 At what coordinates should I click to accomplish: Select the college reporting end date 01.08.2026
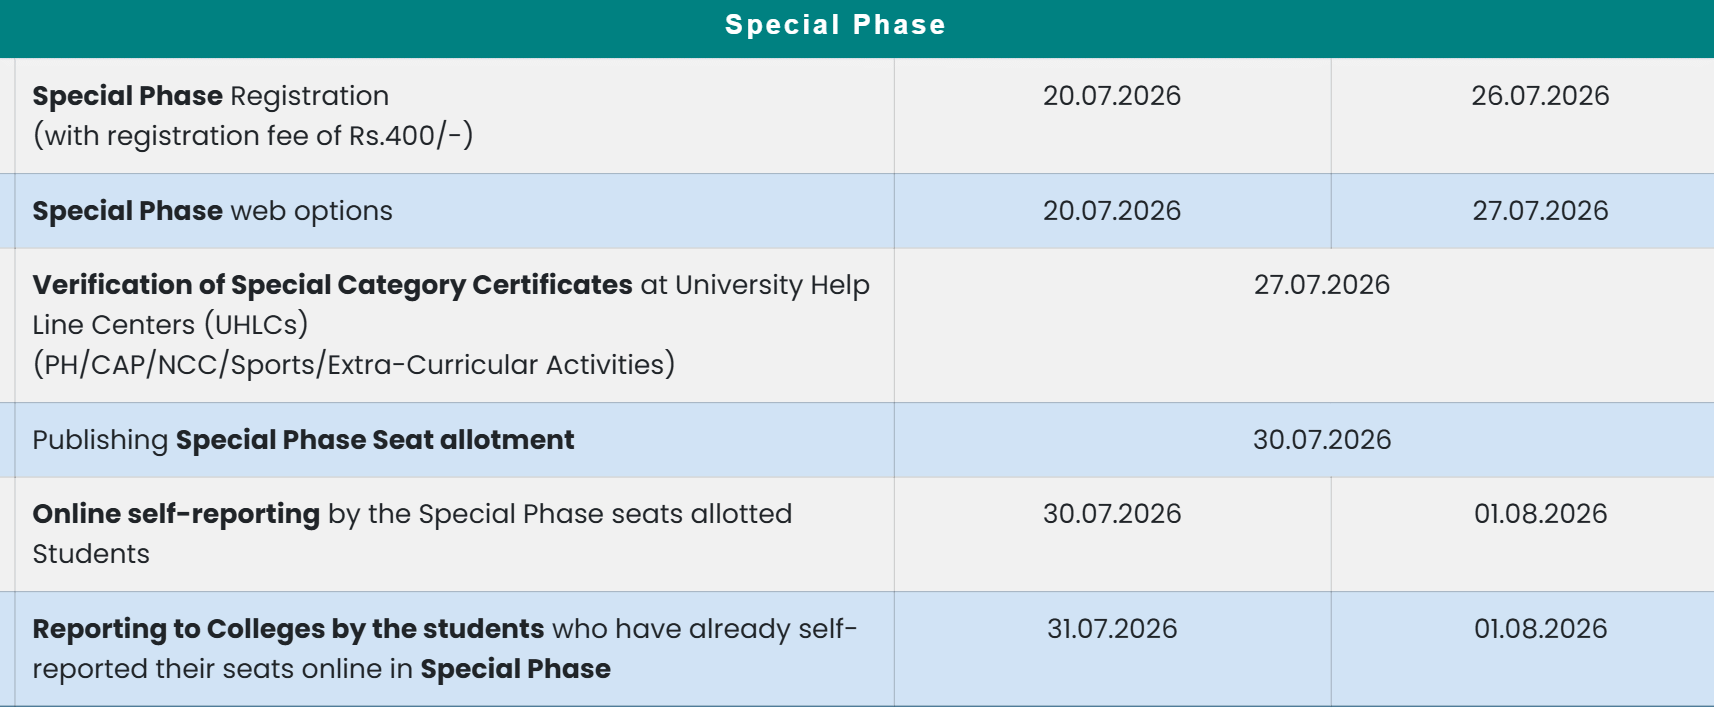point(1540,629)
